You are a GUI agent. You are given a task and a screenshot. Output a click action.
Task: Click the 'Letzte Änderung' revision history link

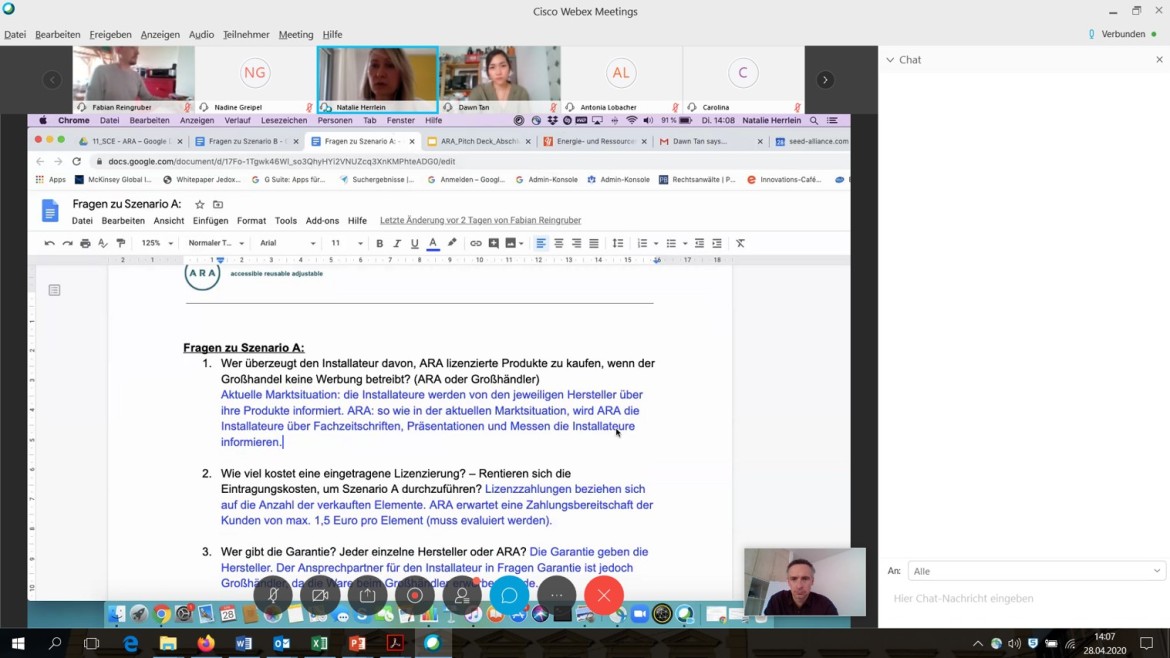[480, 220]
